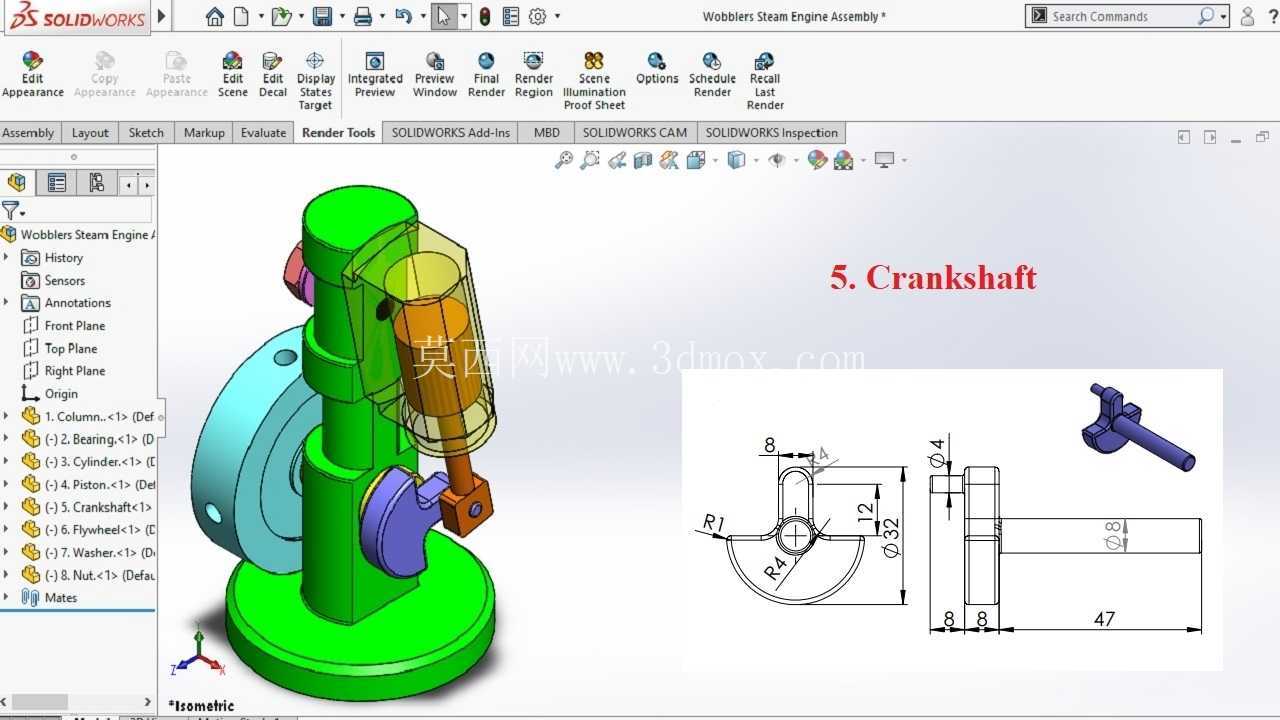Open the Save dropdown arrow
Viewport: 1280px width, 720px height.
point(342,16)
